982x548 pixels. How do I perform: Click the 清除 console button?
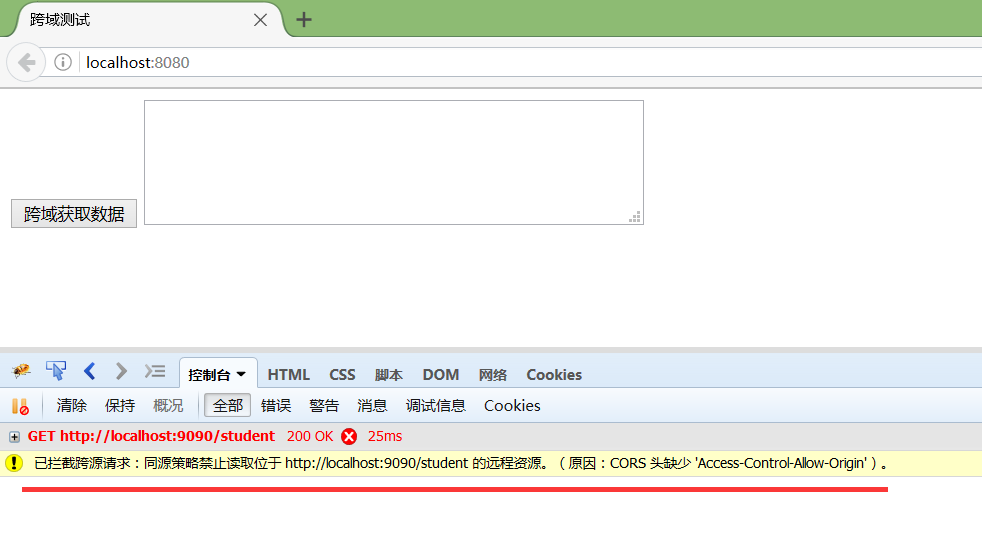click(71, 405)
